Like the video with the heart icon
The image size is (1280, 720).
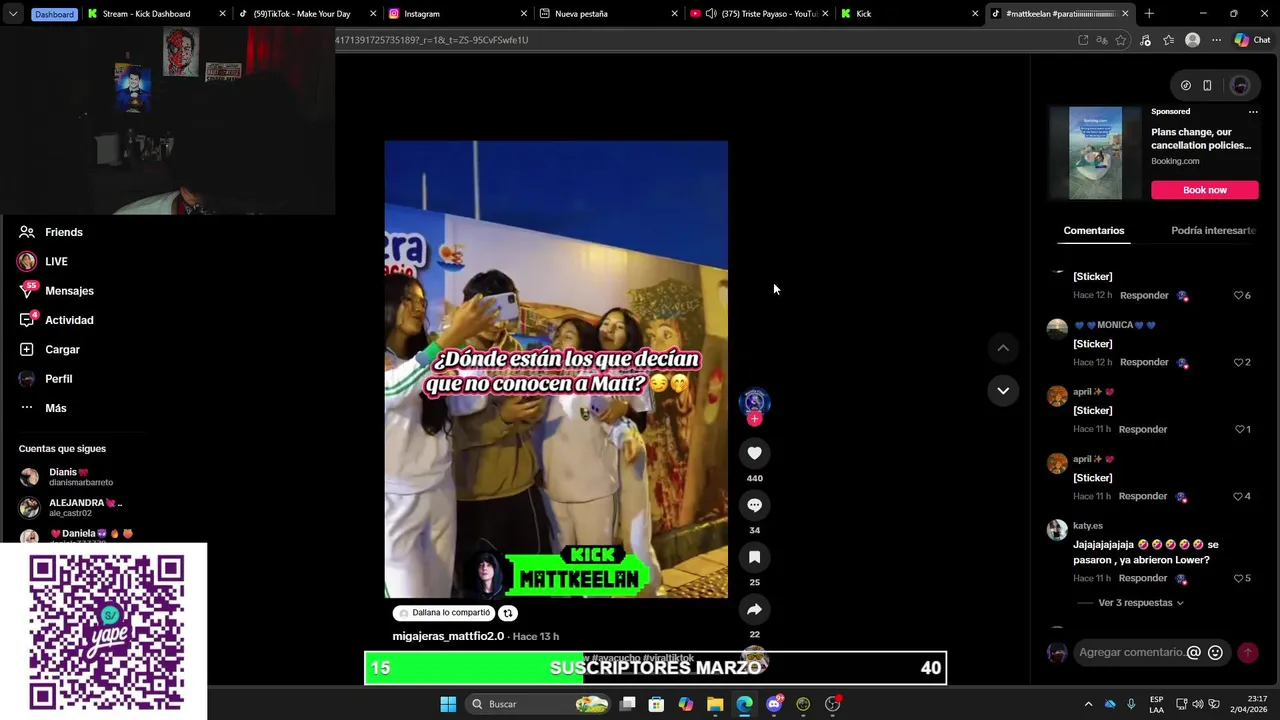[754, 453]
